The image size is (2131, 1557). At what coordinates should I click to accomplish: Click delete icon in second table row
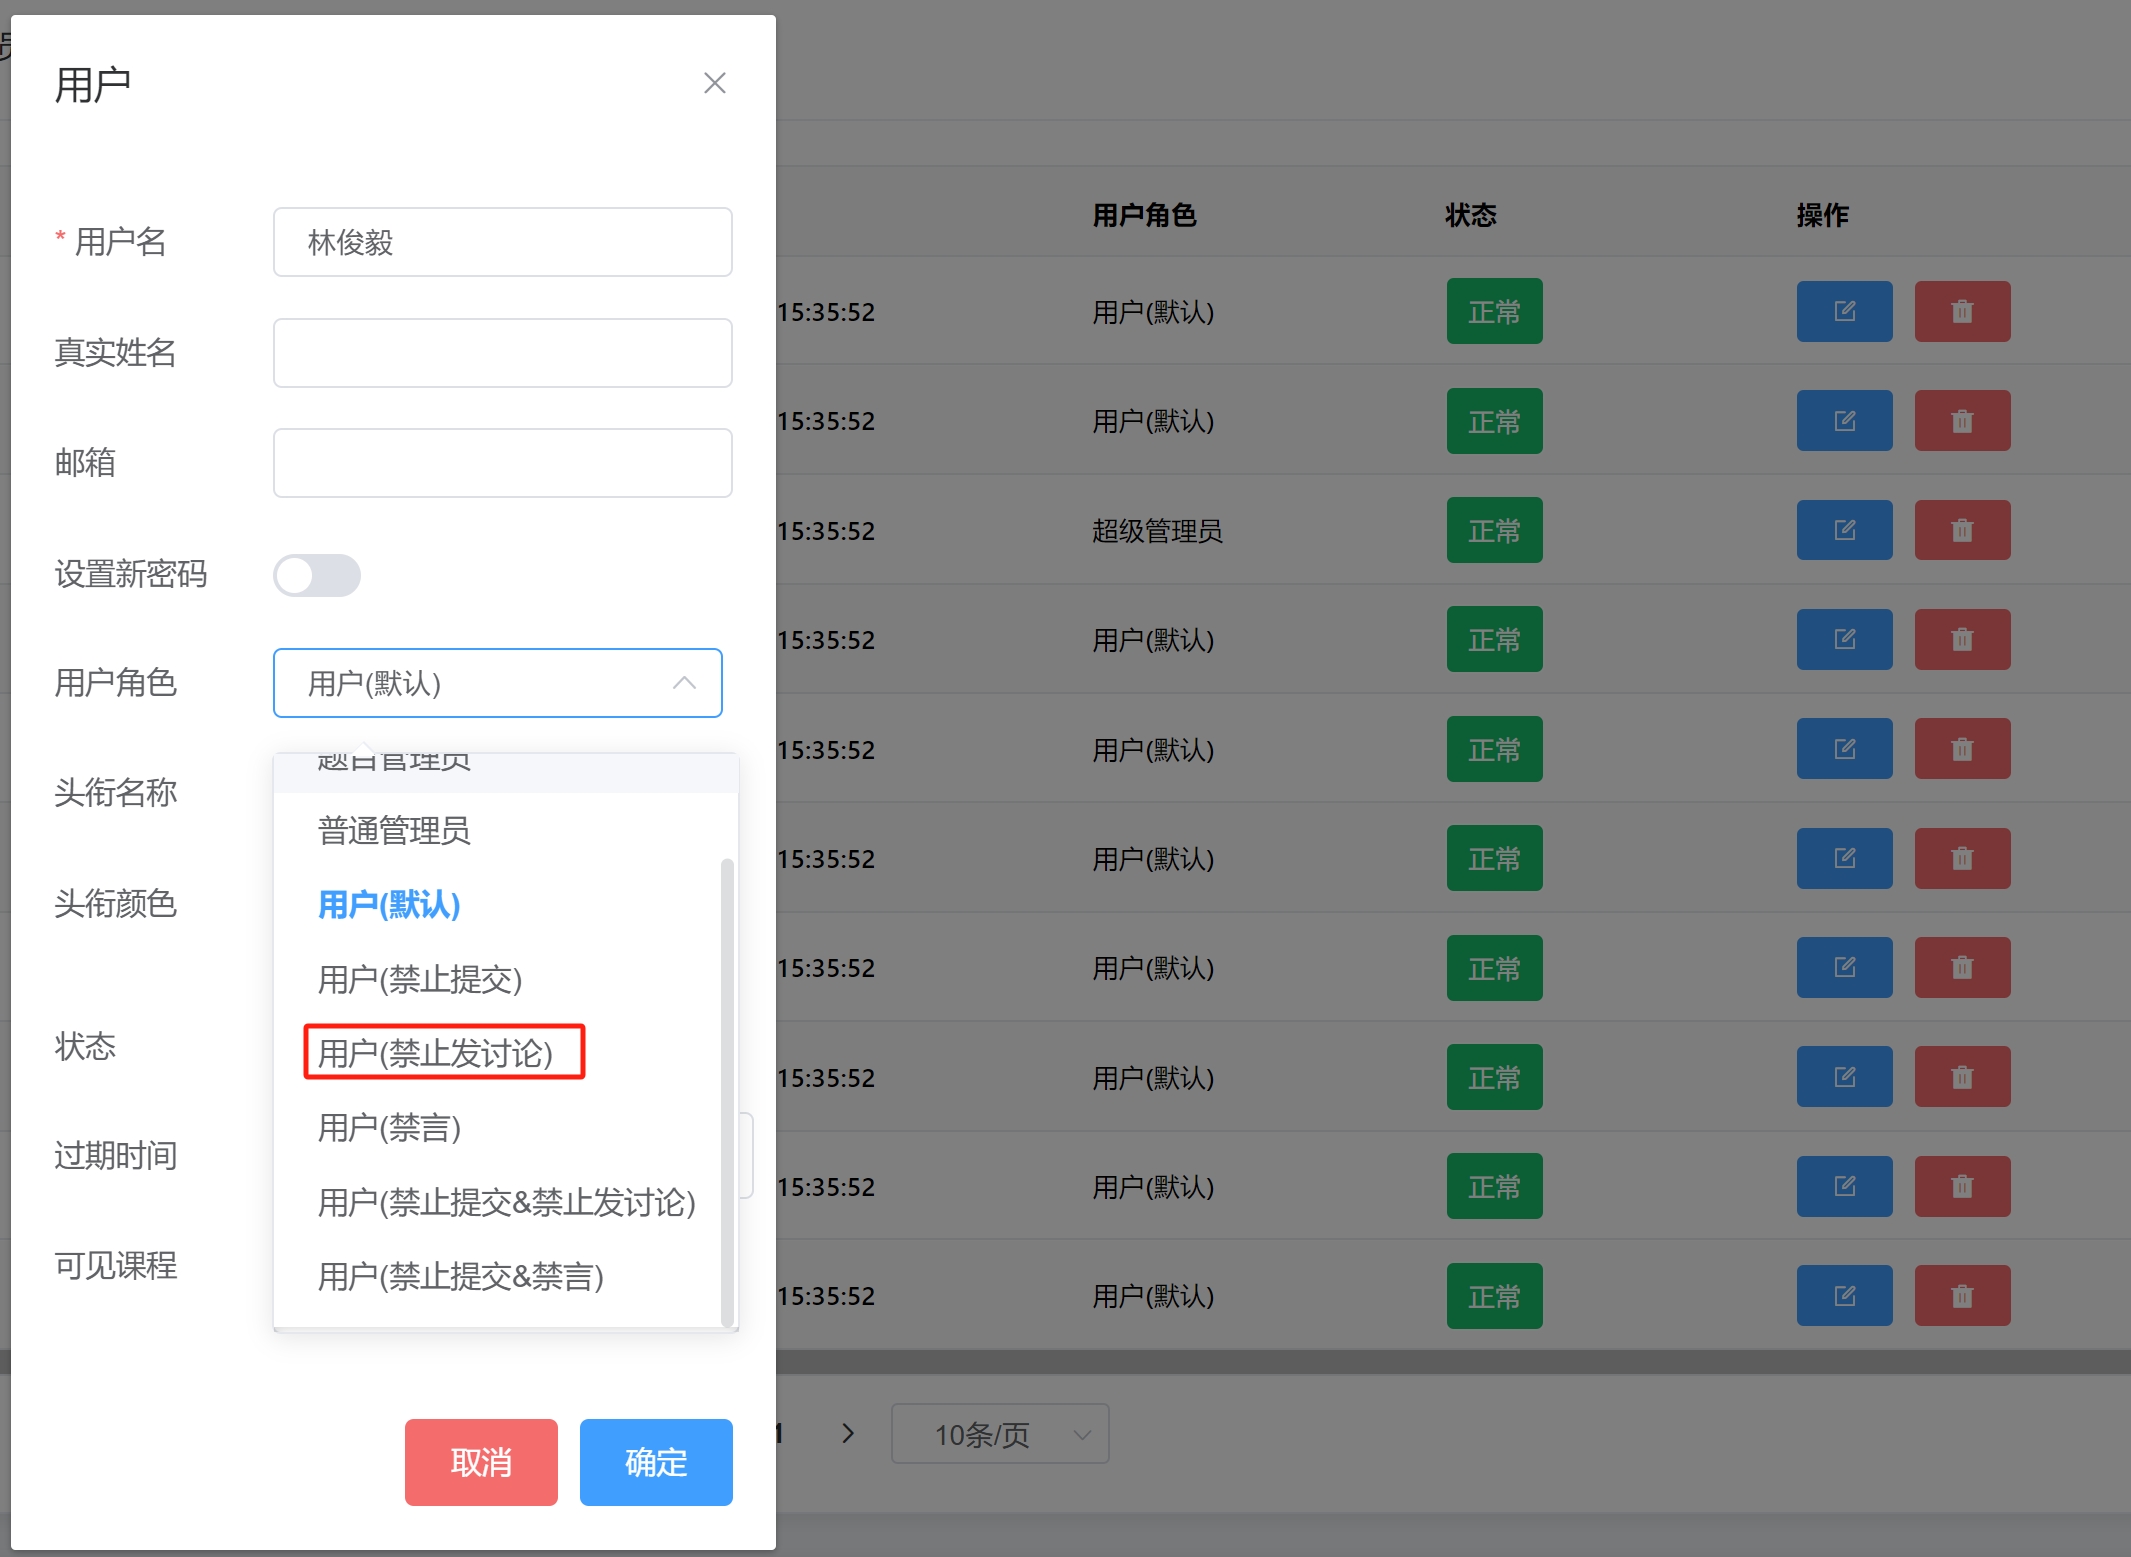pos(1961,421)
